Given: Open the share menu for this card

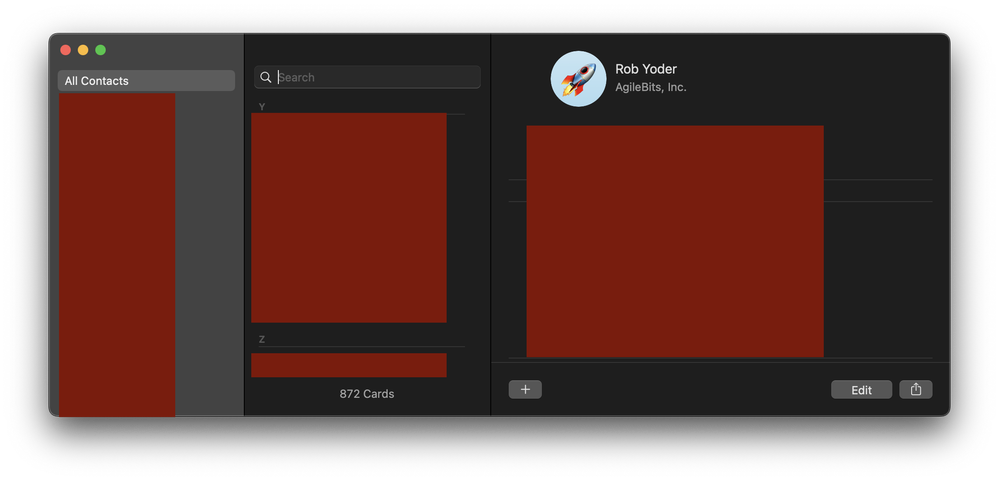Looking at the screenshot, I should tap(916, 390).
